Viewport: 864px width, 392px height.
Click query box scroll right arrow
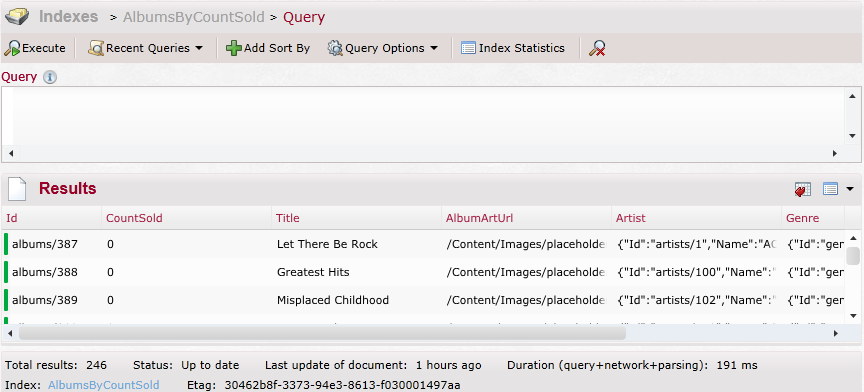835,153
